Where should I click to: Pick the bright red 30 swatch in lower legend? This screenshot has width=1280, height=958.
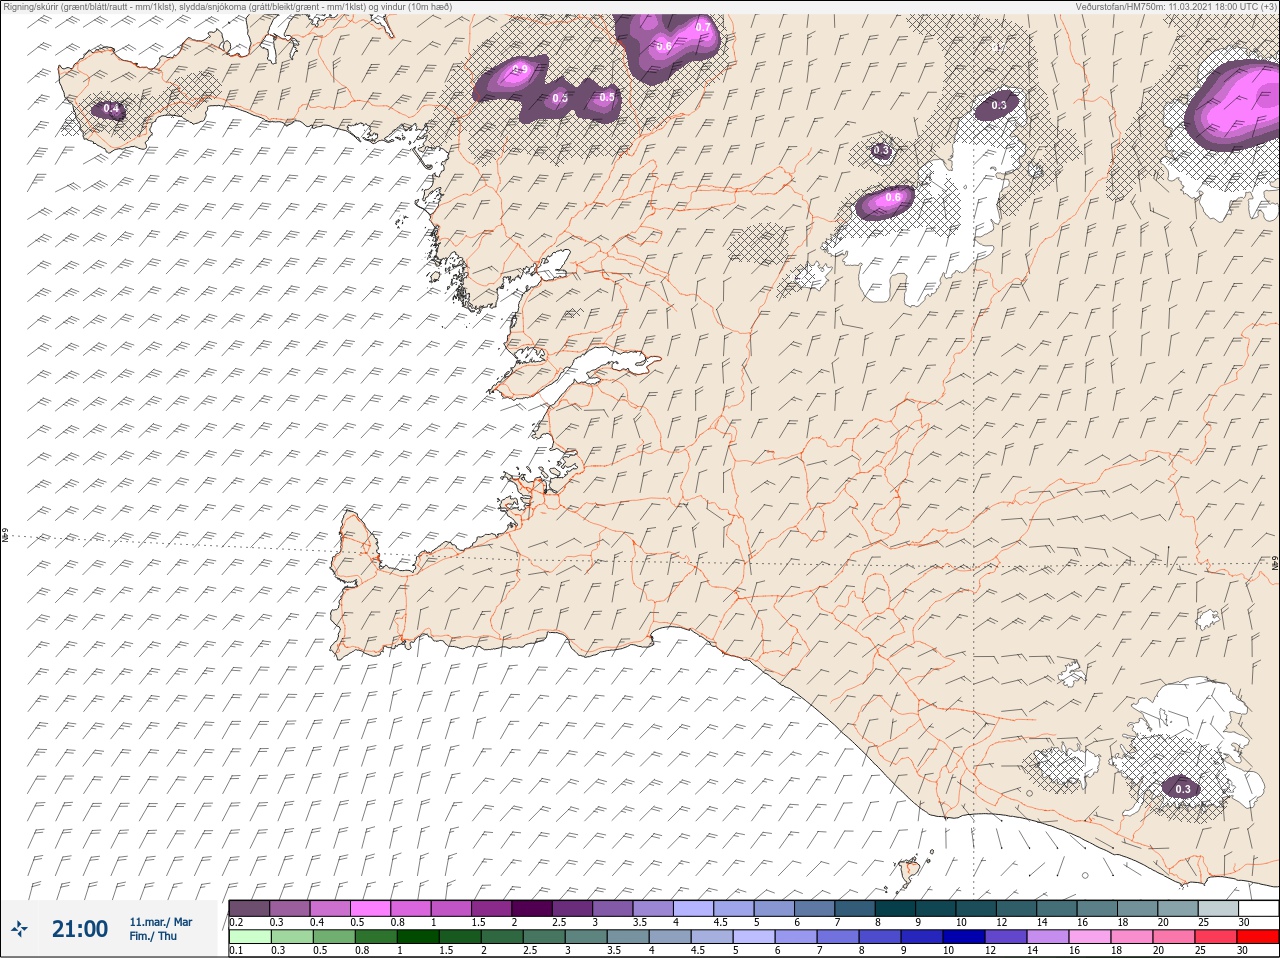coord(1258,937)
